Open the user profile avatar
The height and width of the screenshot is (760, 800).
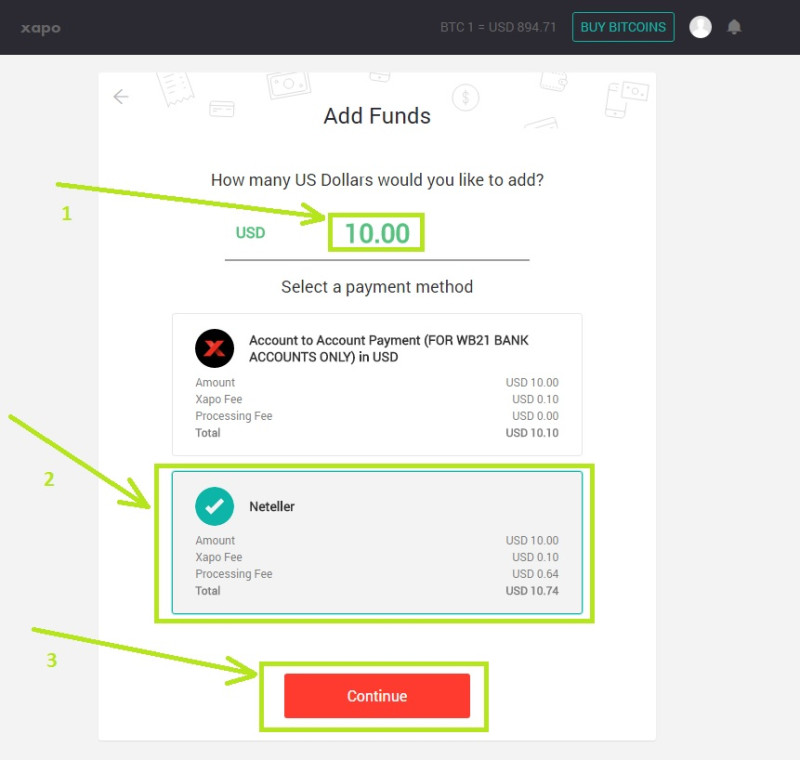click(700, 27)
